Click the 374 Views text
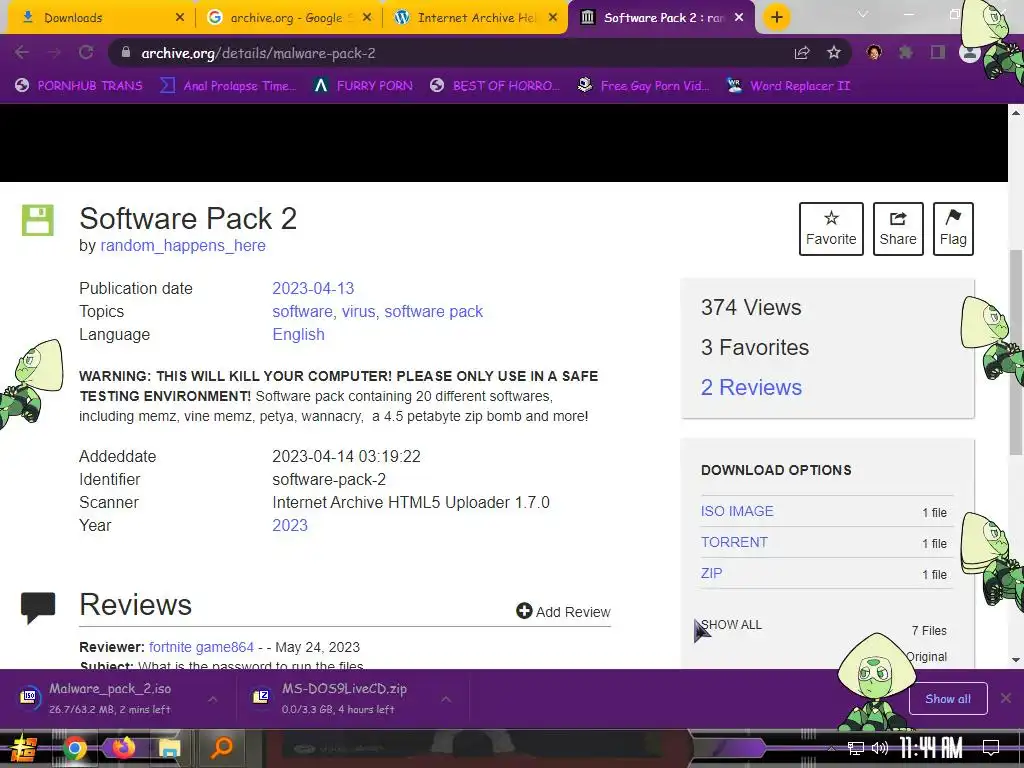 pos(751,308)
